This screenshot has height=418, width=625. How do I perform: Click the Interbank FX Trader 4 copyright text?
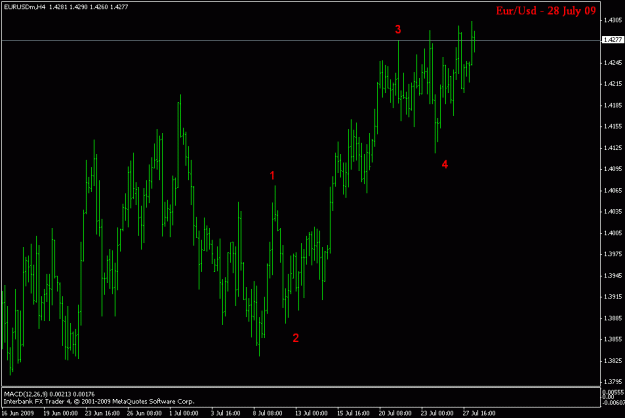click(x=99, y=401)
